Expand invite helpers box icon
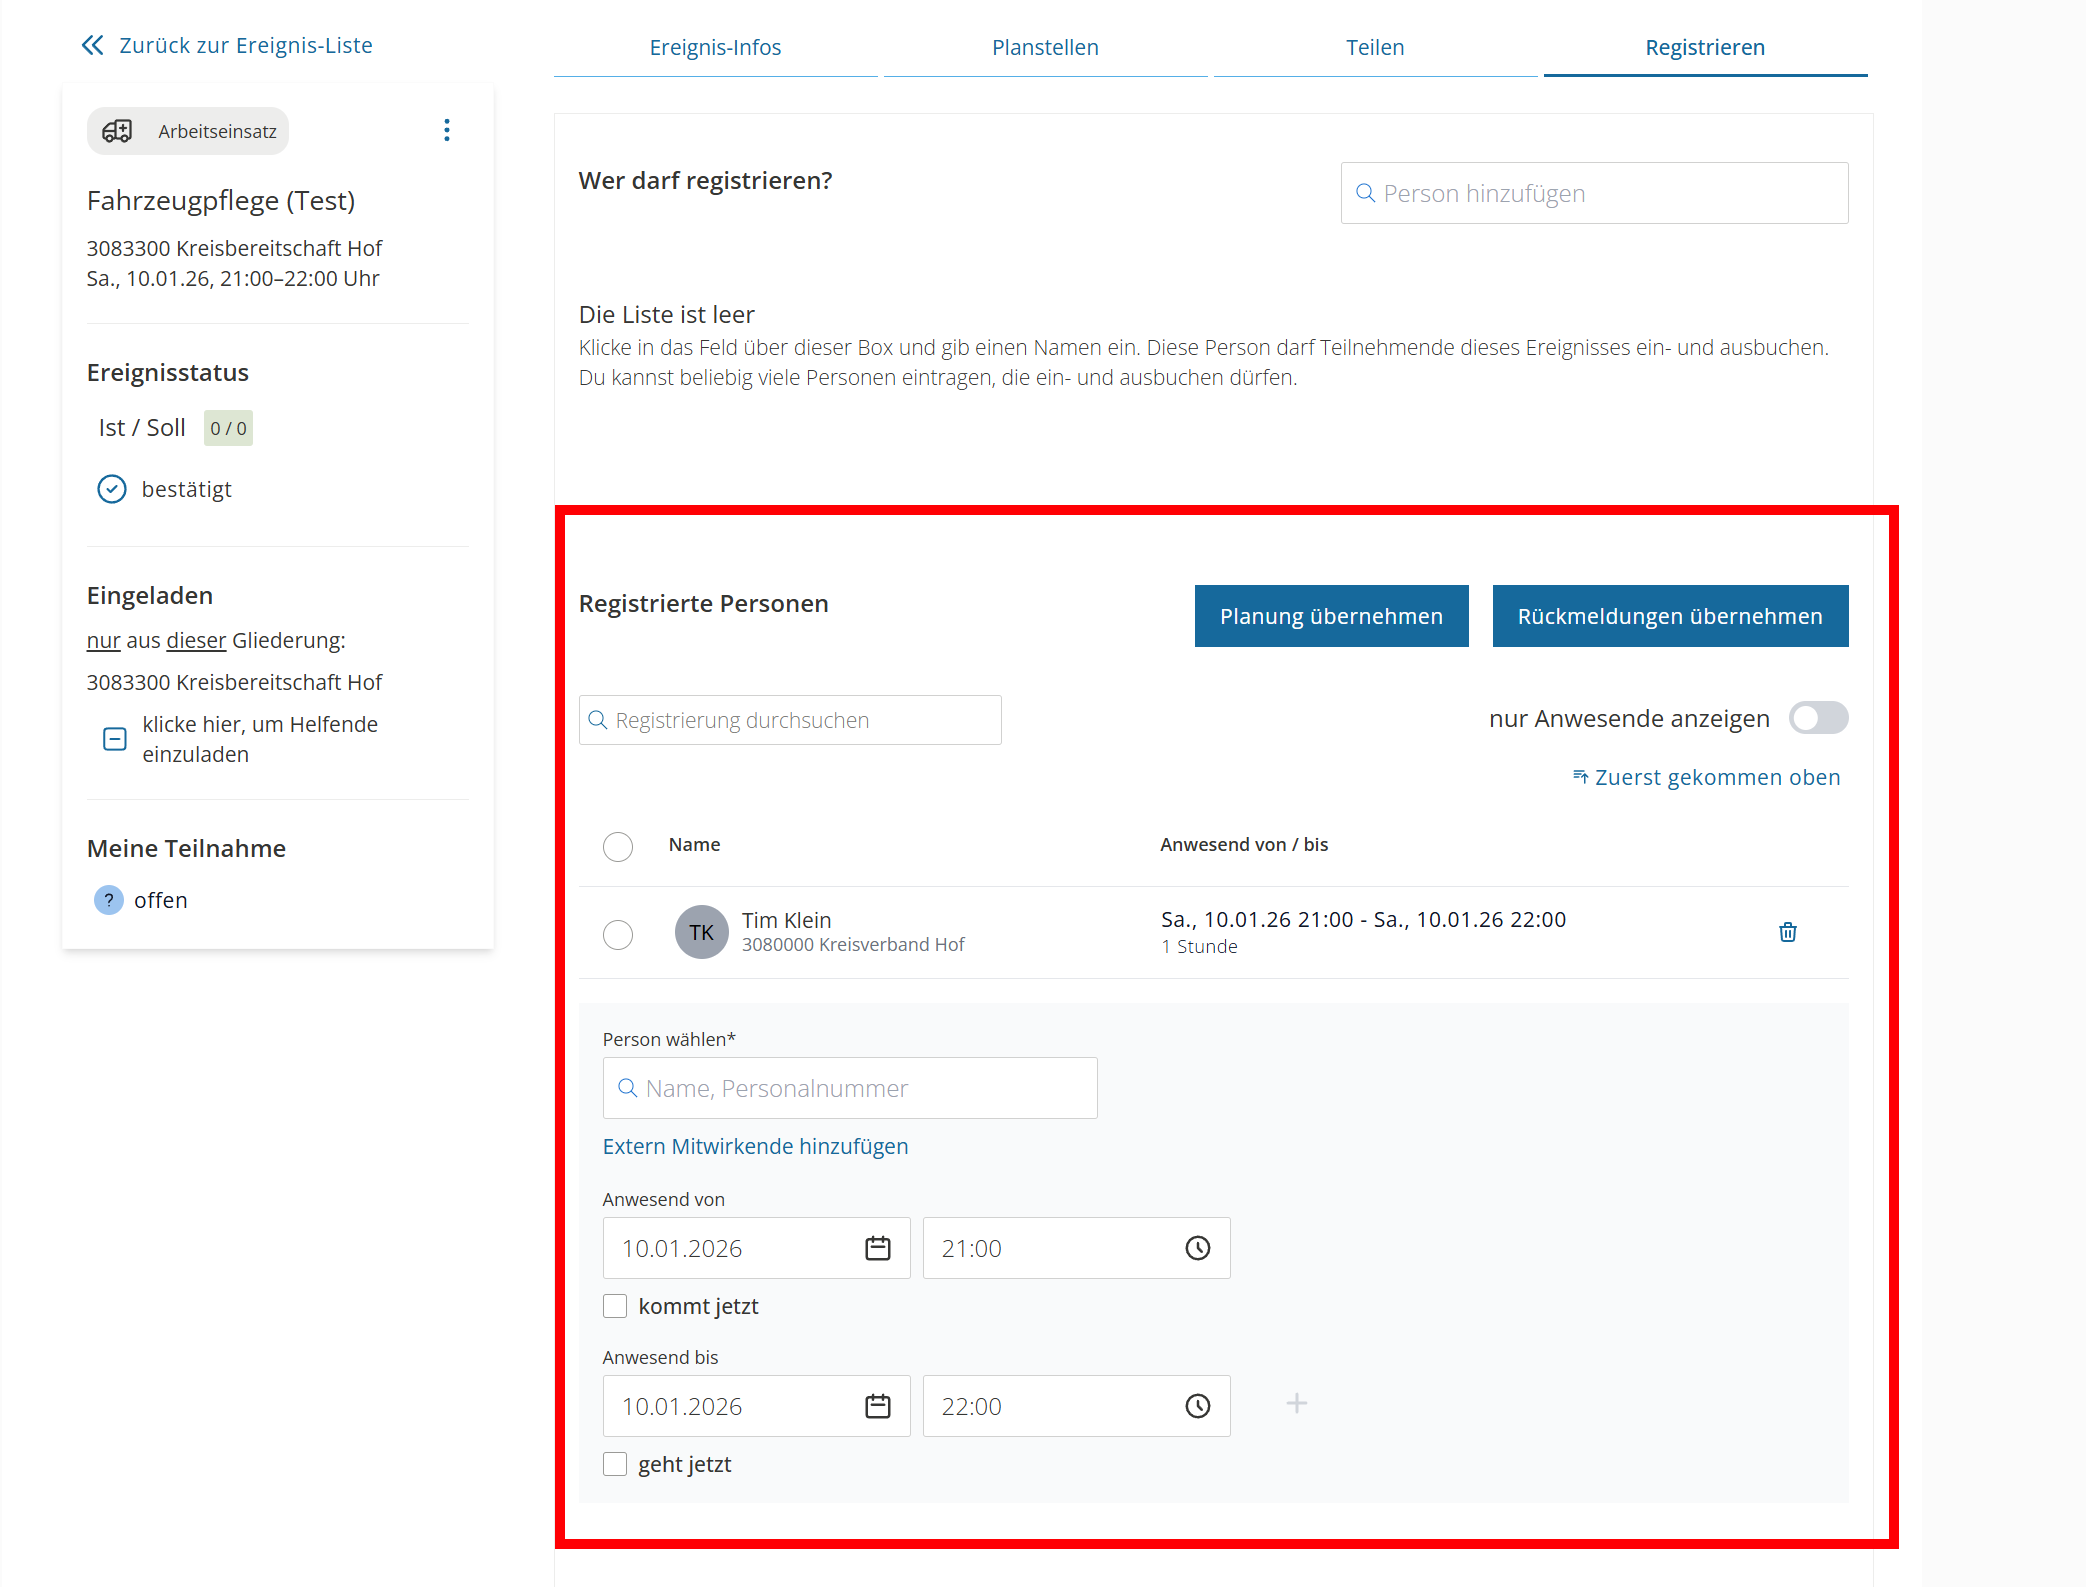Image resolution: width=2086 pixels, height=1587 pixels. pyautogui.click(x=115, y=739)
